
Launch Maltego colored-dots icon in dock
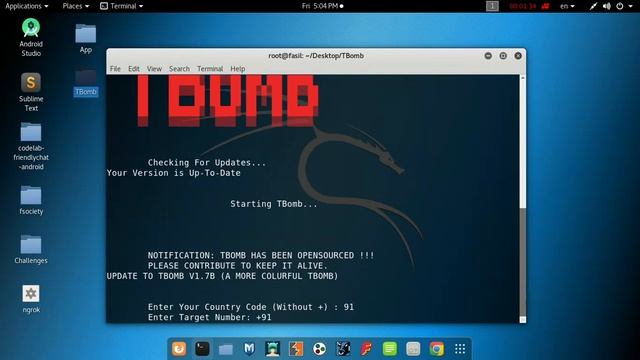coord(320,349)
